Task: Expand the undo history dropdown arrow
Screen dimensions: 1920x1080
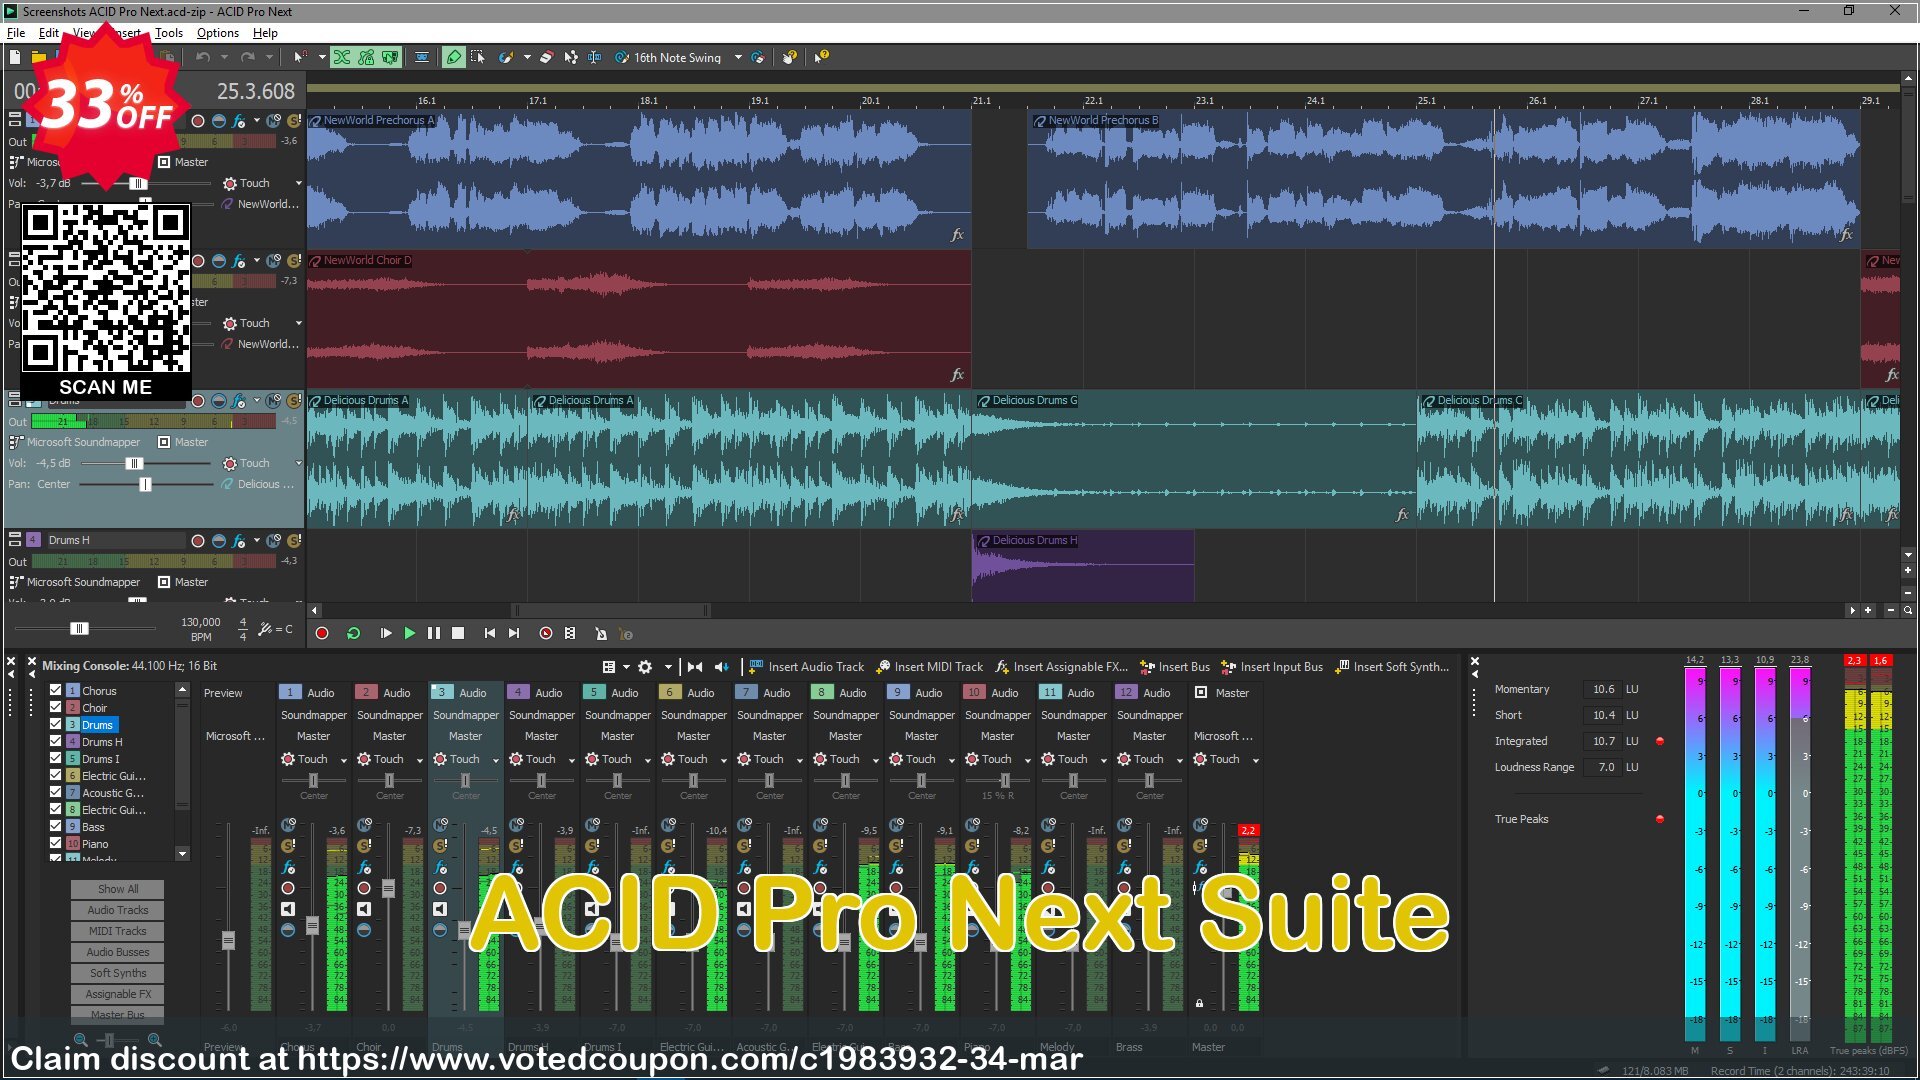Action: pos(224,57)
